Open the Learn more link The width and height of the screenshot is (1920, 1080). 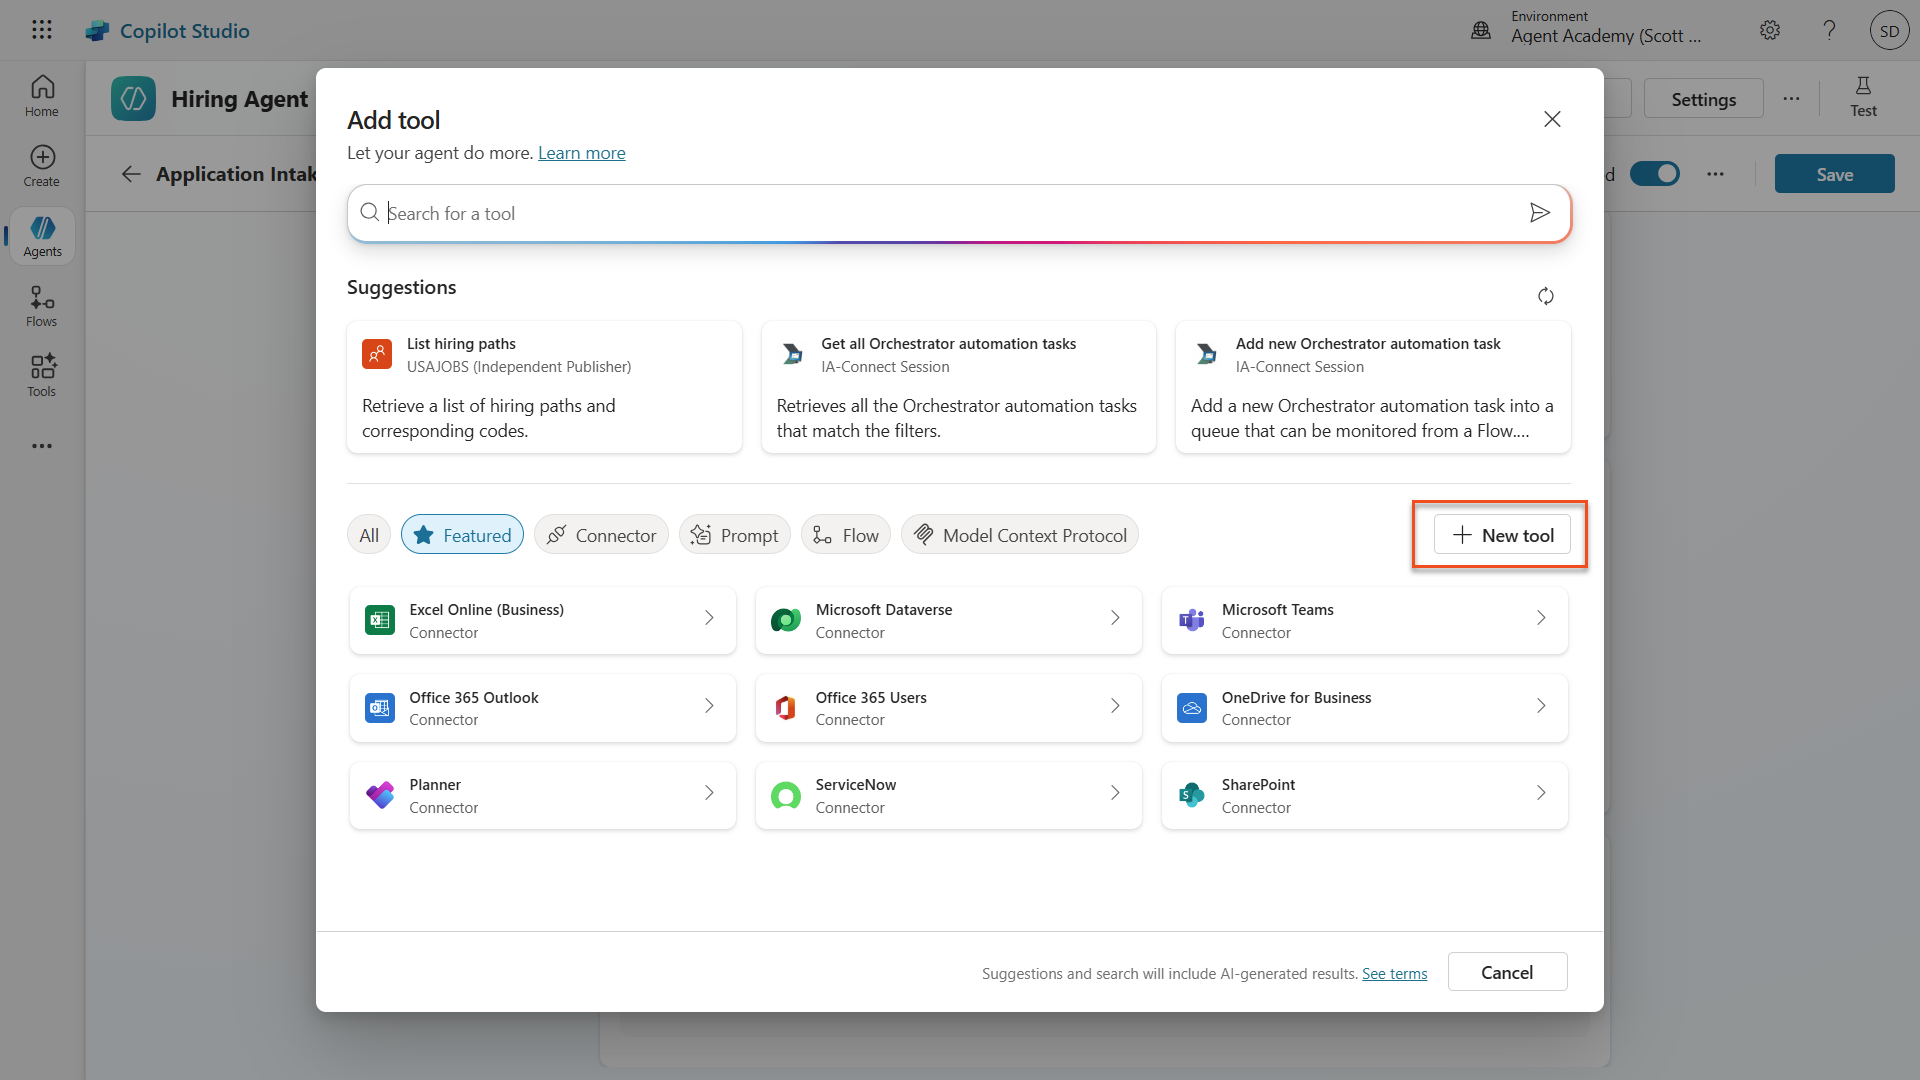coord(581,153)
